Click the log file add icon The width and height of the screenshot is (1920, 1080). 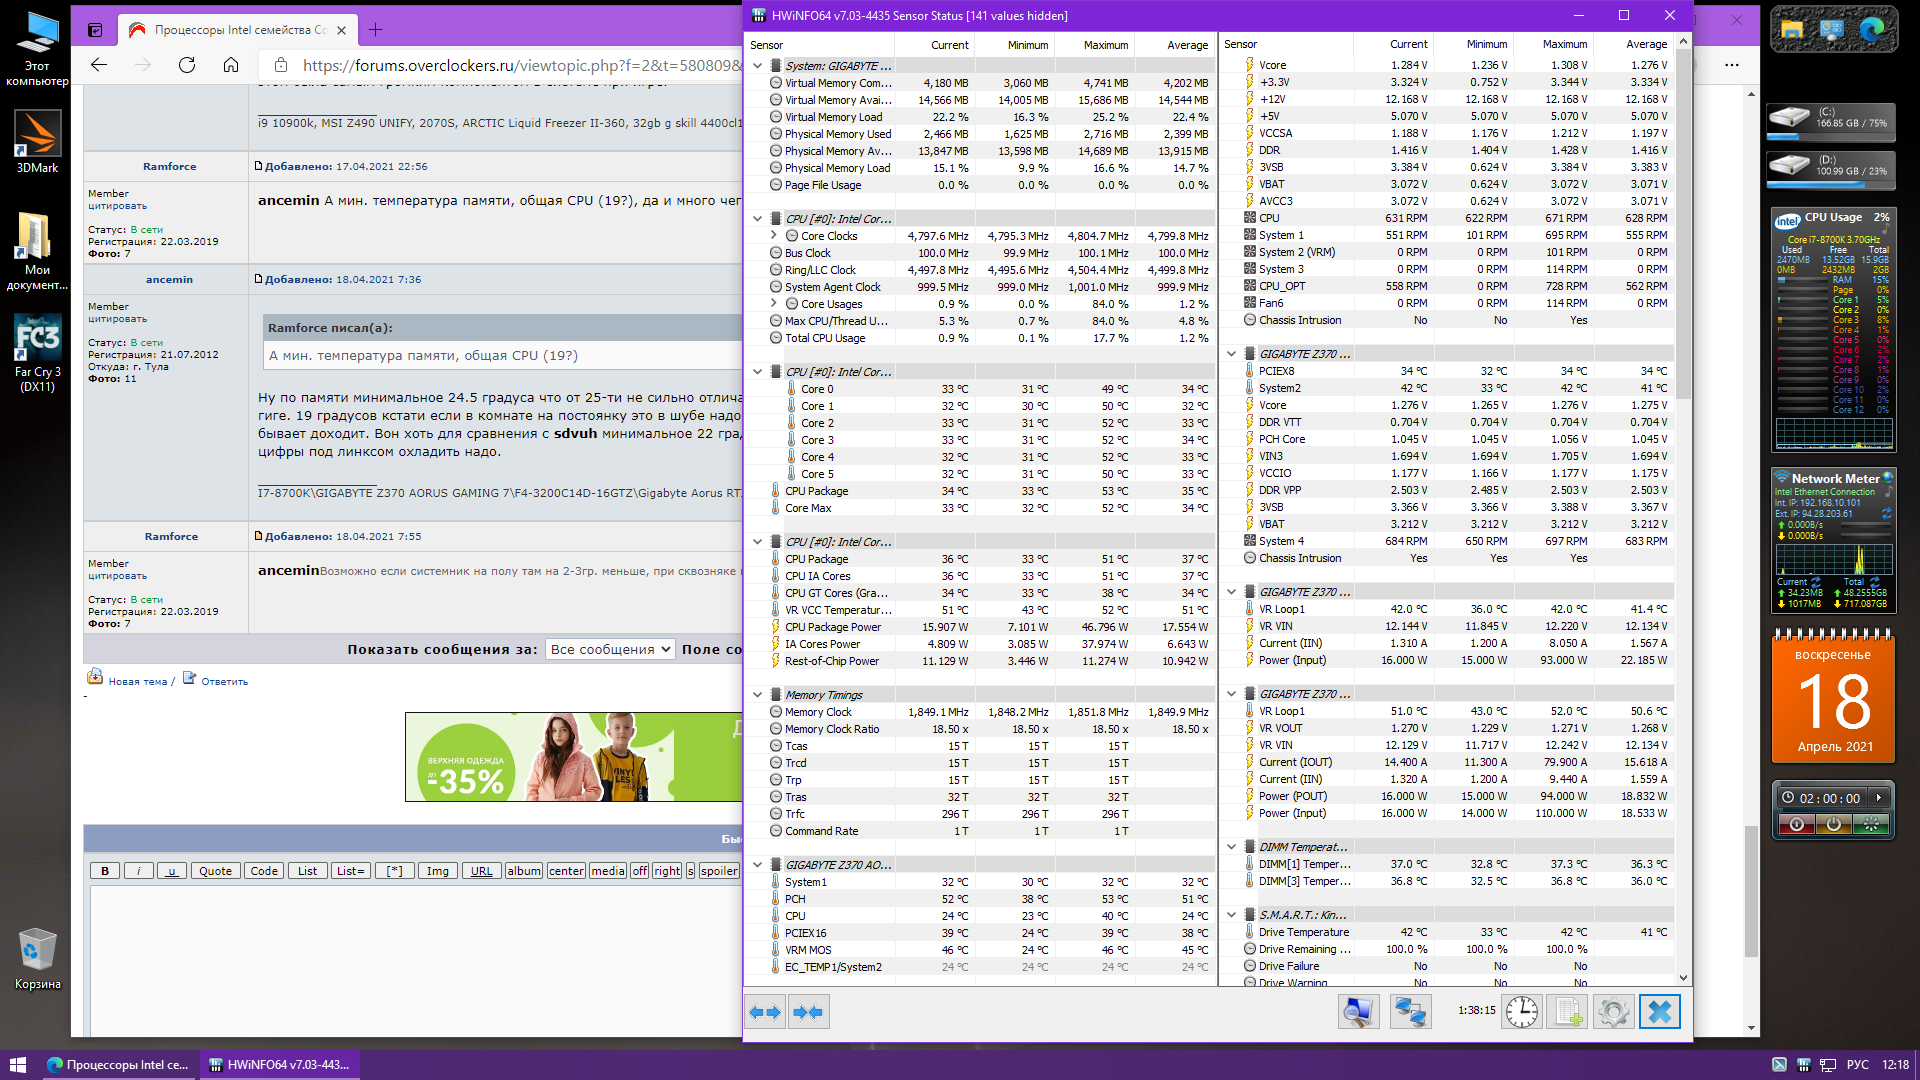click(1568, 1012)
